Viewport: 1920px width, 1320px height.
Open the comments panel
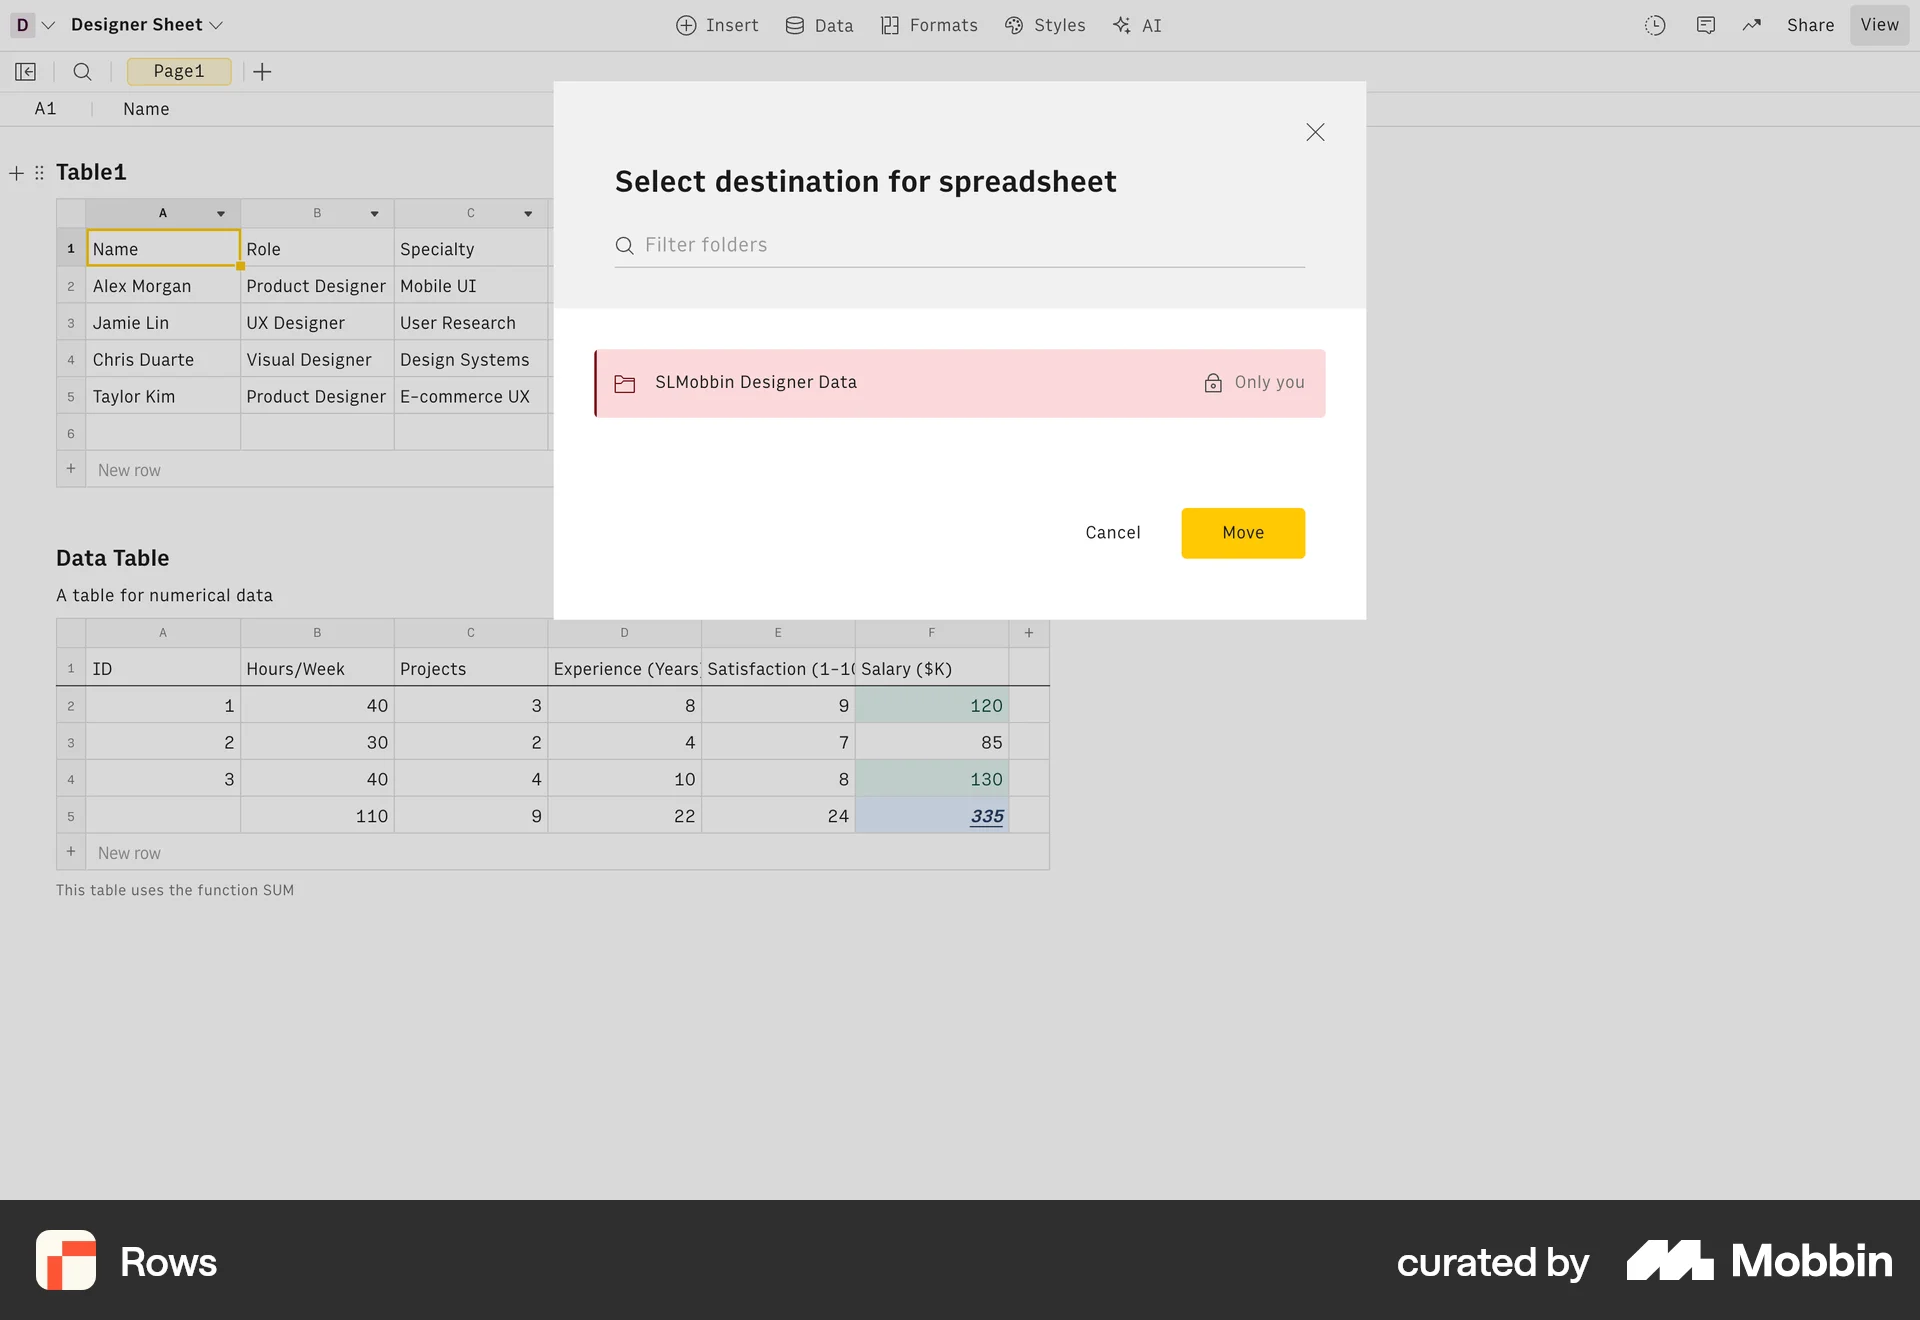coord(1706,25)
